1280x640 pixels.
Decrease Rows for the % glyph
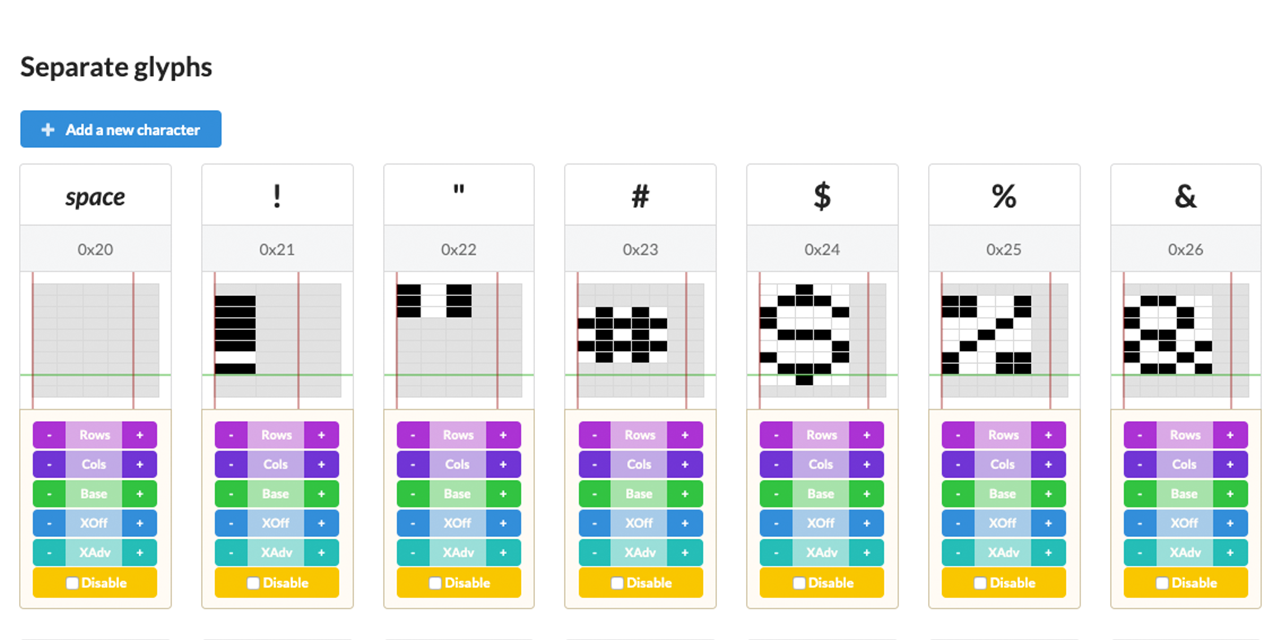coord(958,435)
